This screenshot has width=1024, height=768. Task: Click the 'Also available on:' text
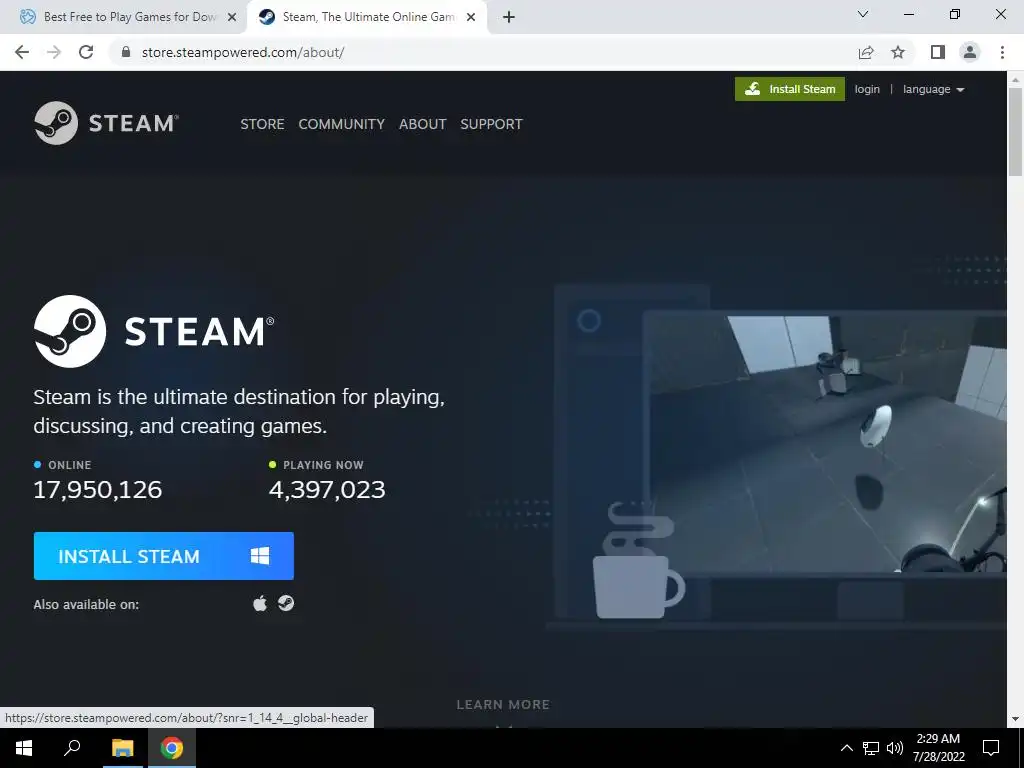tap(86, 605)
